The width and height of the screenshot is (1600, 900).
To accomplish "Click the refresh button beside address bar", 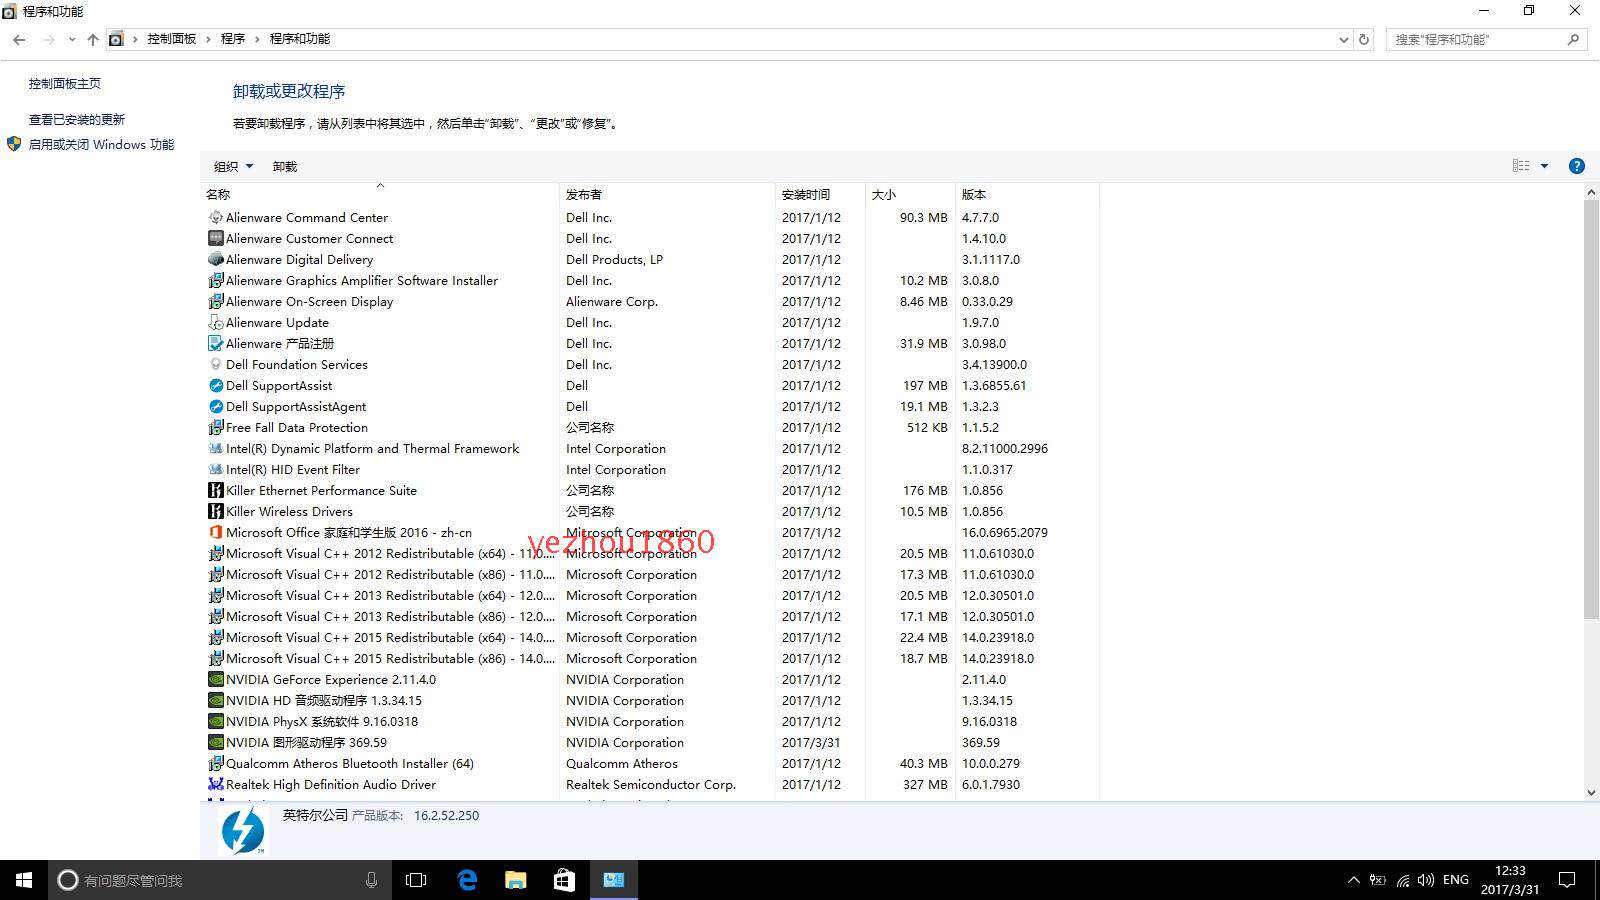I will pos(1364,39).
